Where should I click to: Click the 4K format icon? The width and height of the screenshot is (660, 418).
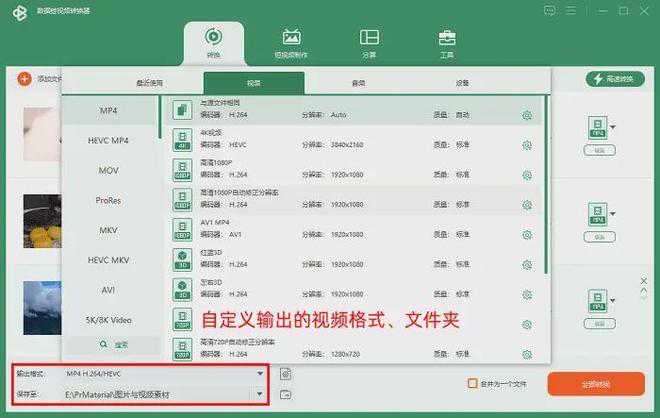(x=182, y=140)
